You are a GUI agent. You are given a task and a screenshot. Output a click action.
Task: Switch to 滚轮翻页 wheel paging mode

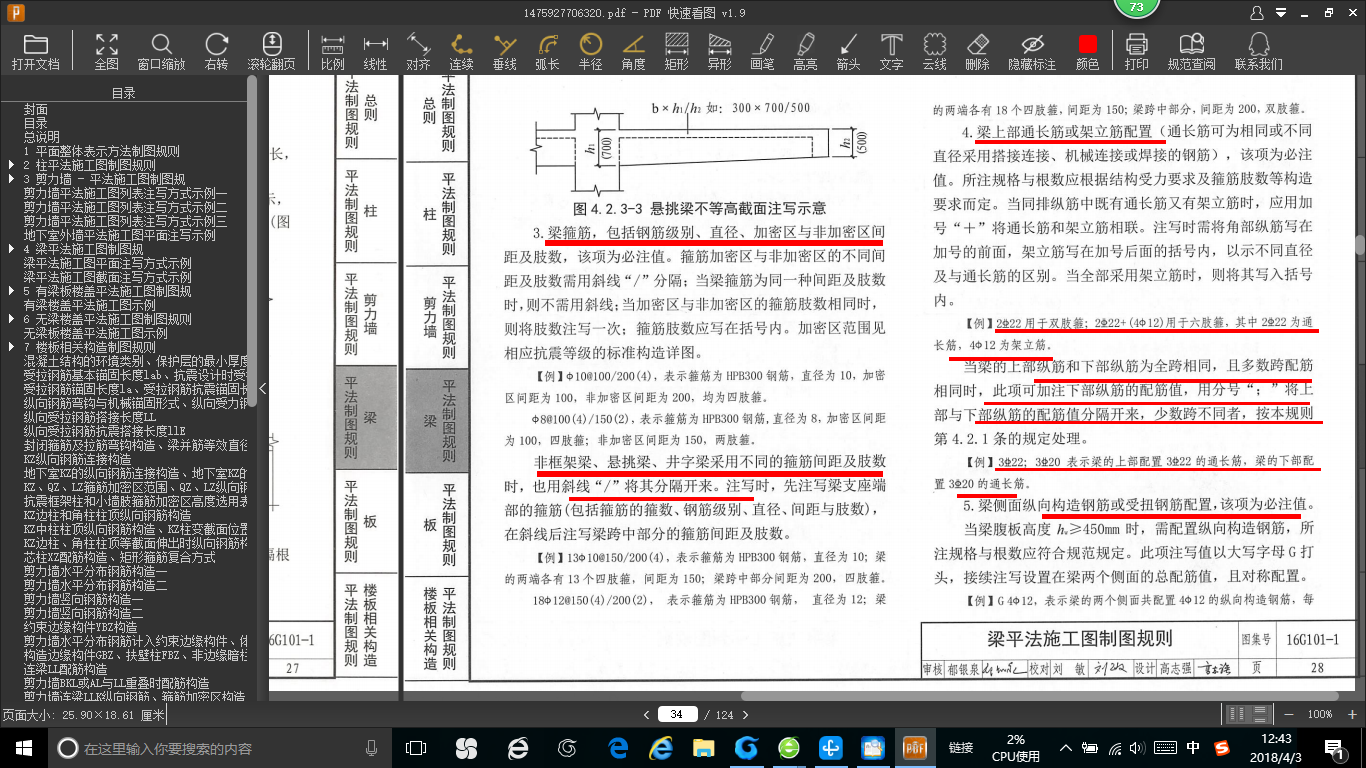272,51
